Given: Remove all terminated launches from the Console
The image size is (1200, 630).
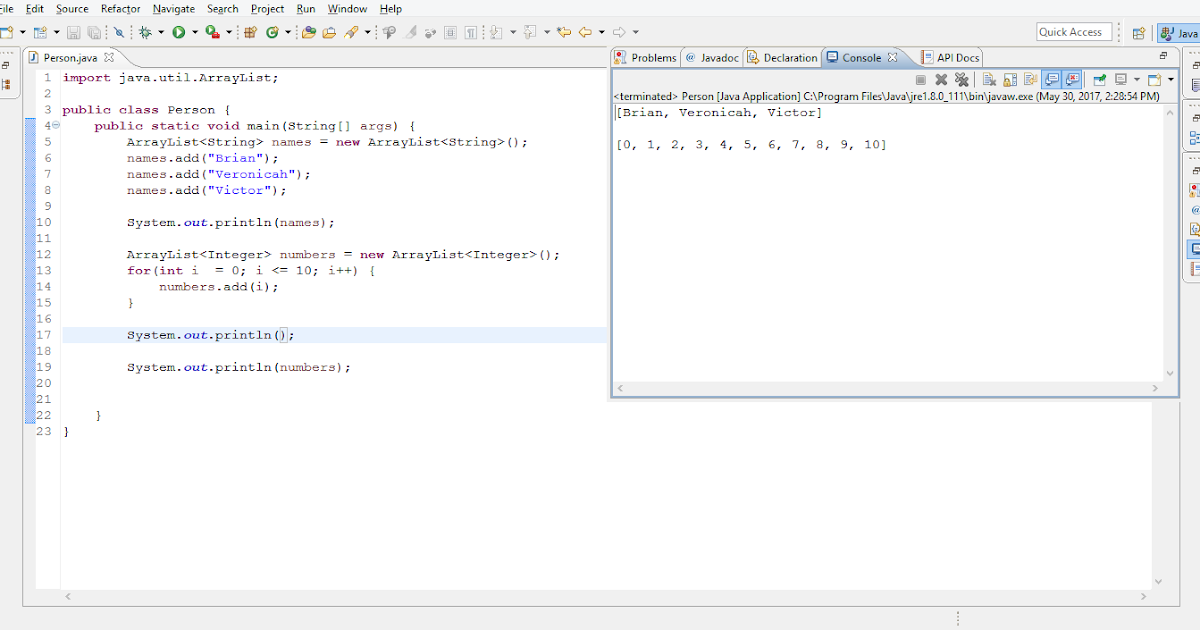Looking at the screenshot, I should (962, 79).
